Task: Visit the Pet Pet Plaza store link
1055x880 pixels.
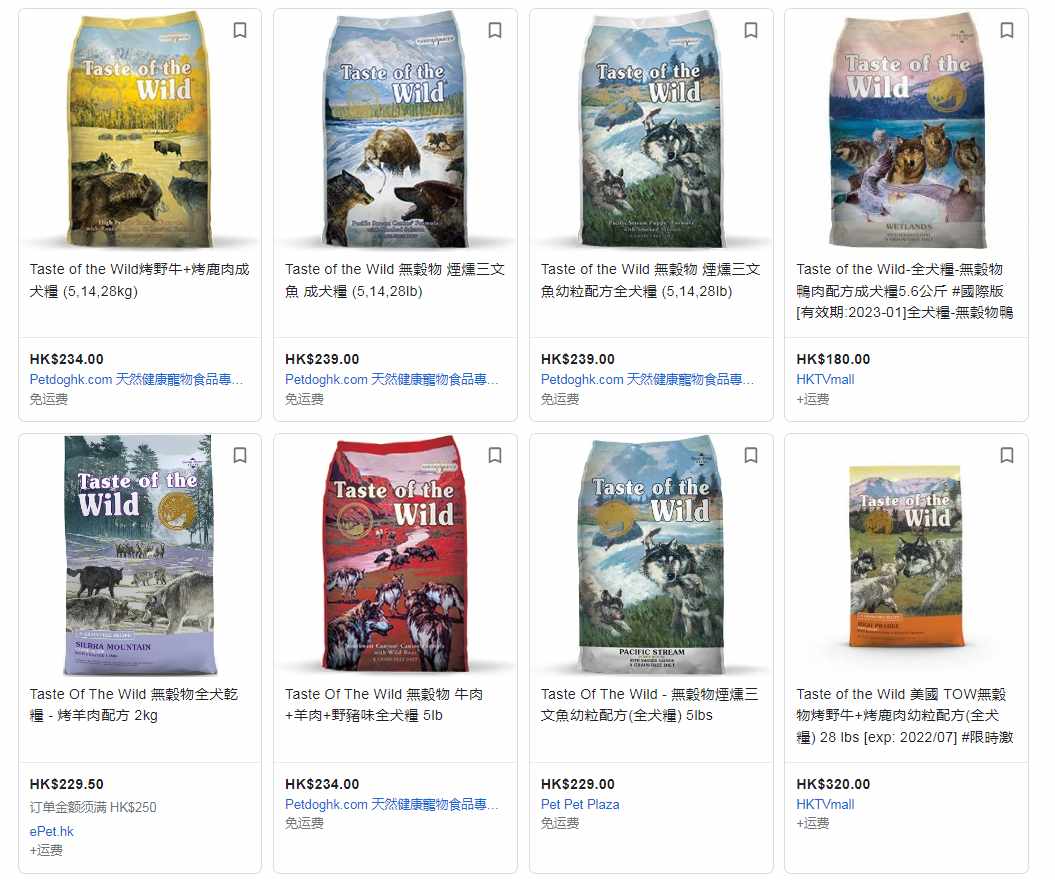Action: tap(580, 805)
